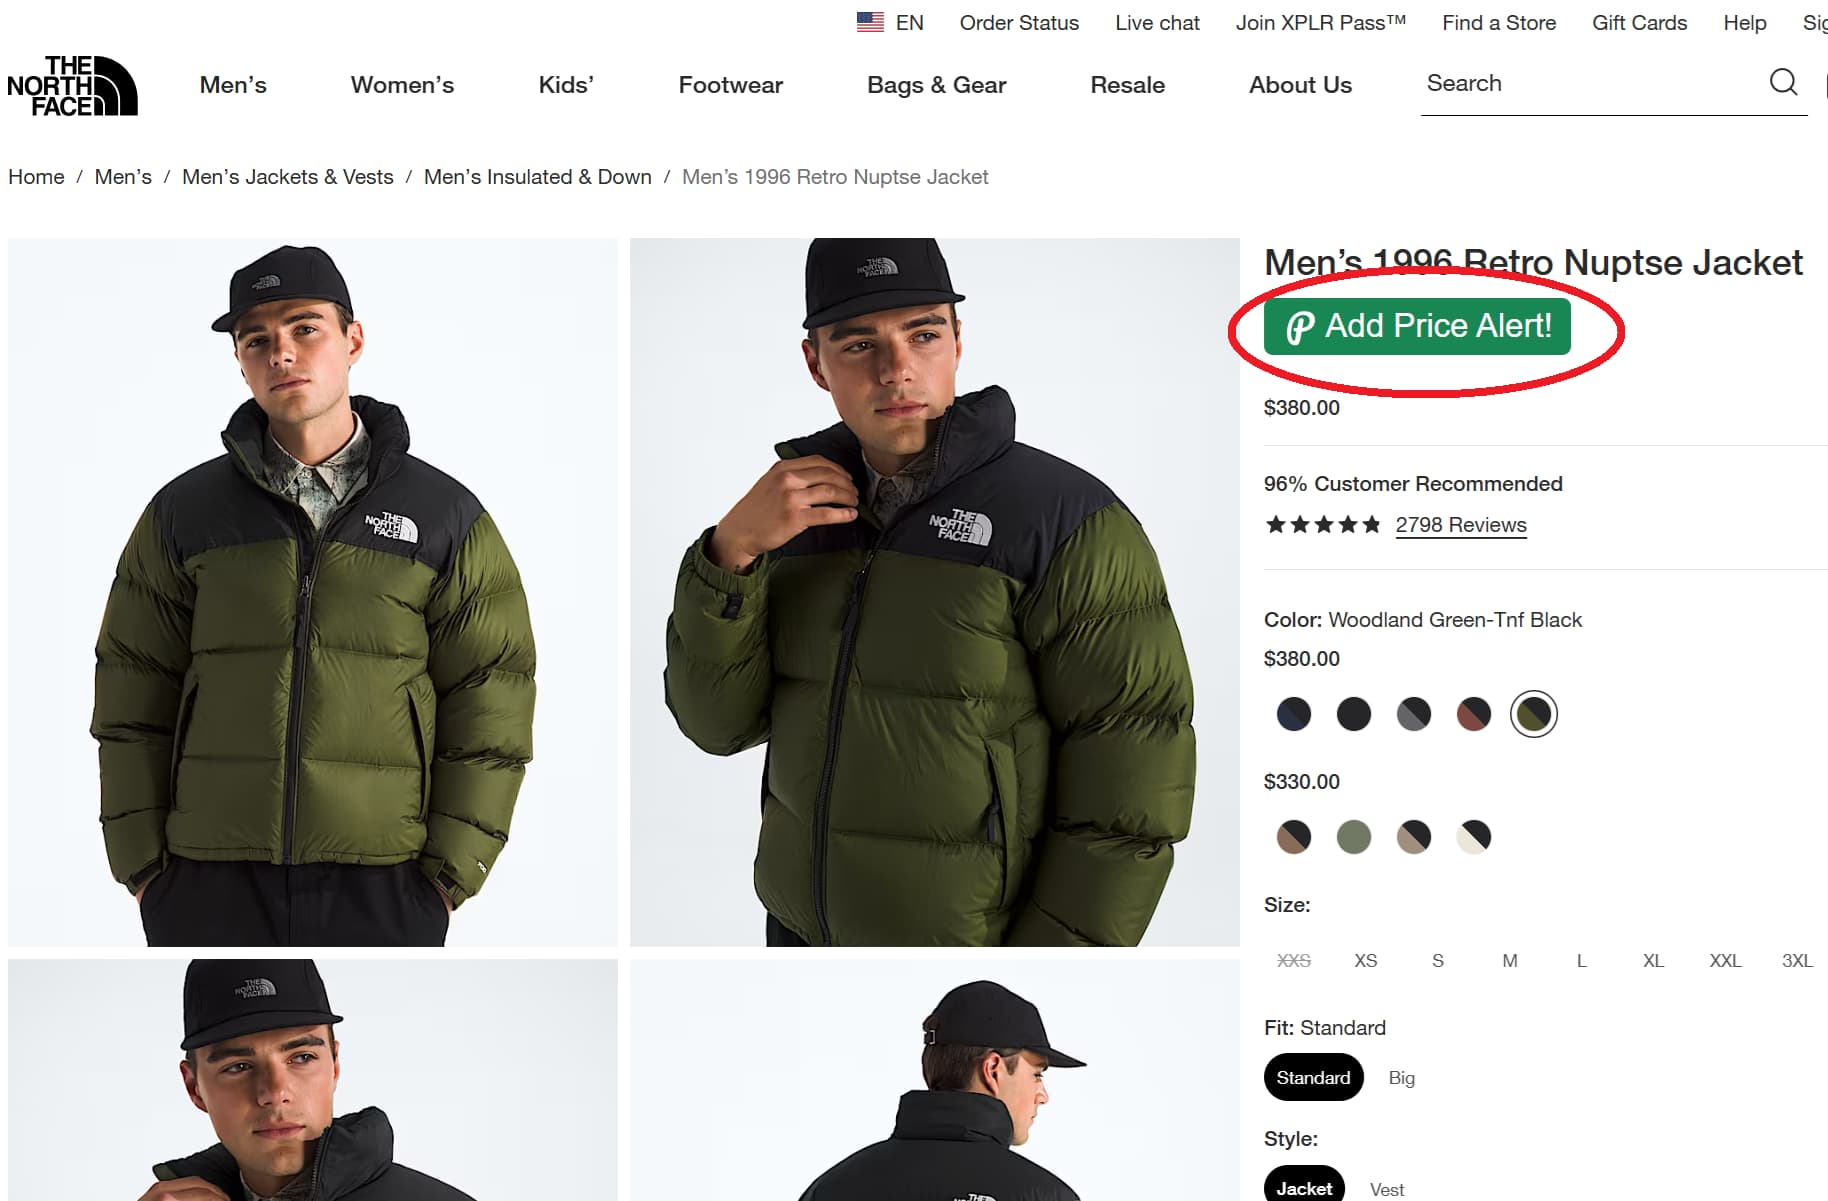Open the Women's menu
Screen dimensions: 1828x1201
401,85
